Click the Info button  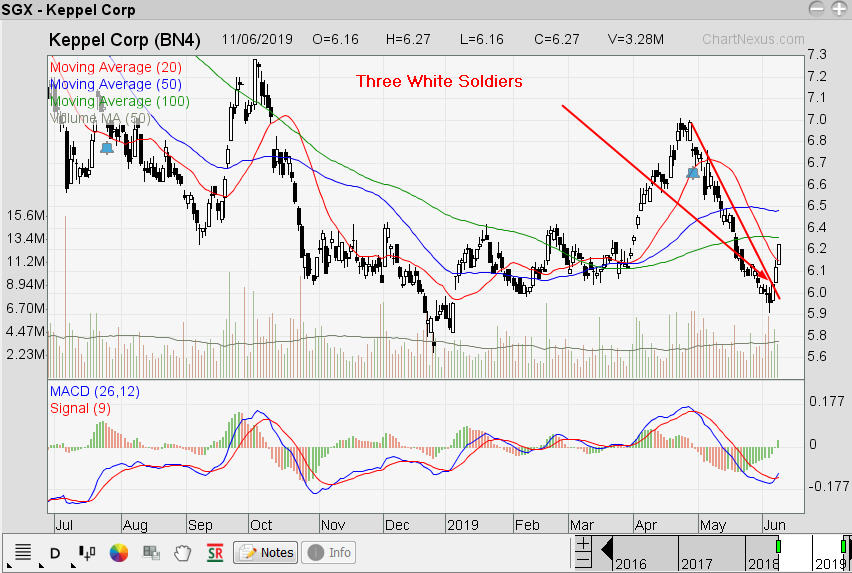[x=329, y=552]
